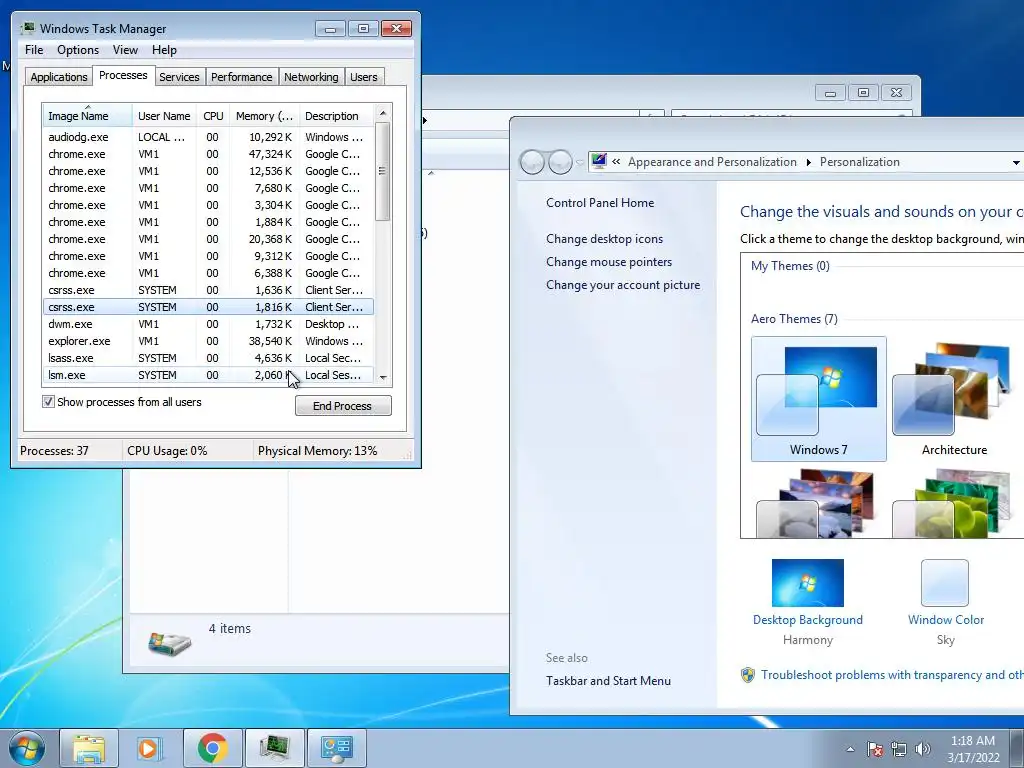1024x768 pixels.
Task: Click the double chevron in the address bar
Action: [616, 161]
